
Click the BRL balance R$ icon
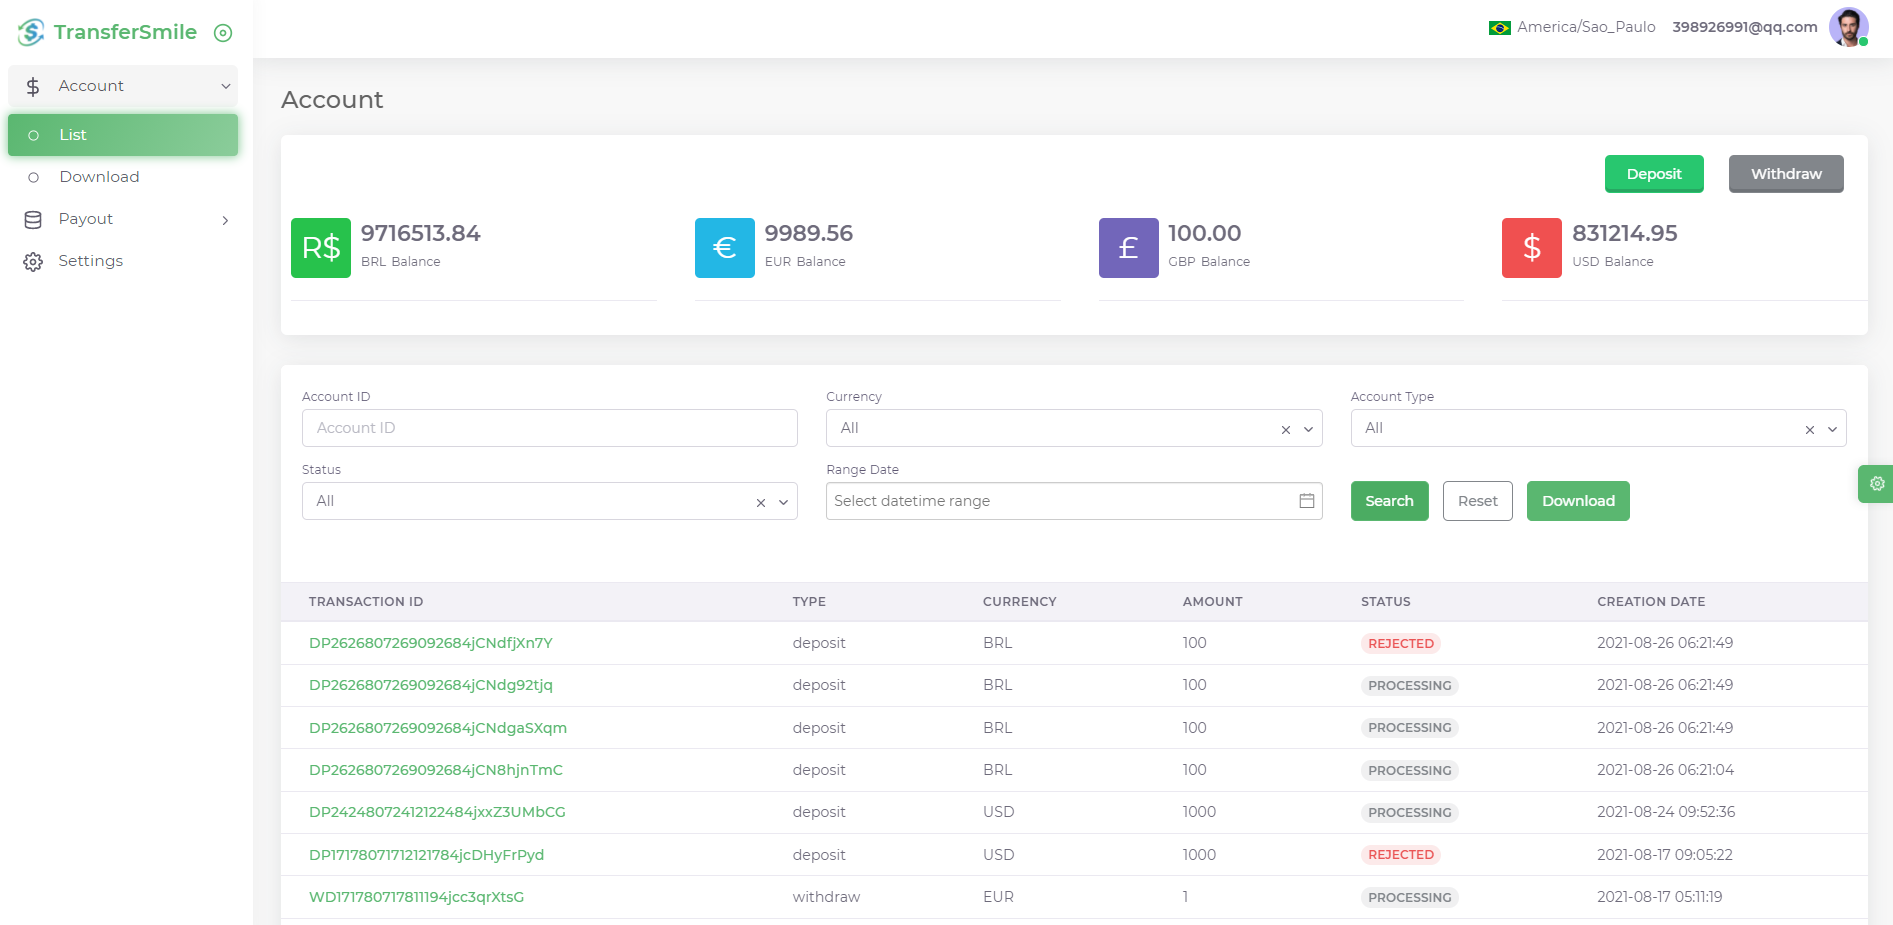[320, 248]
